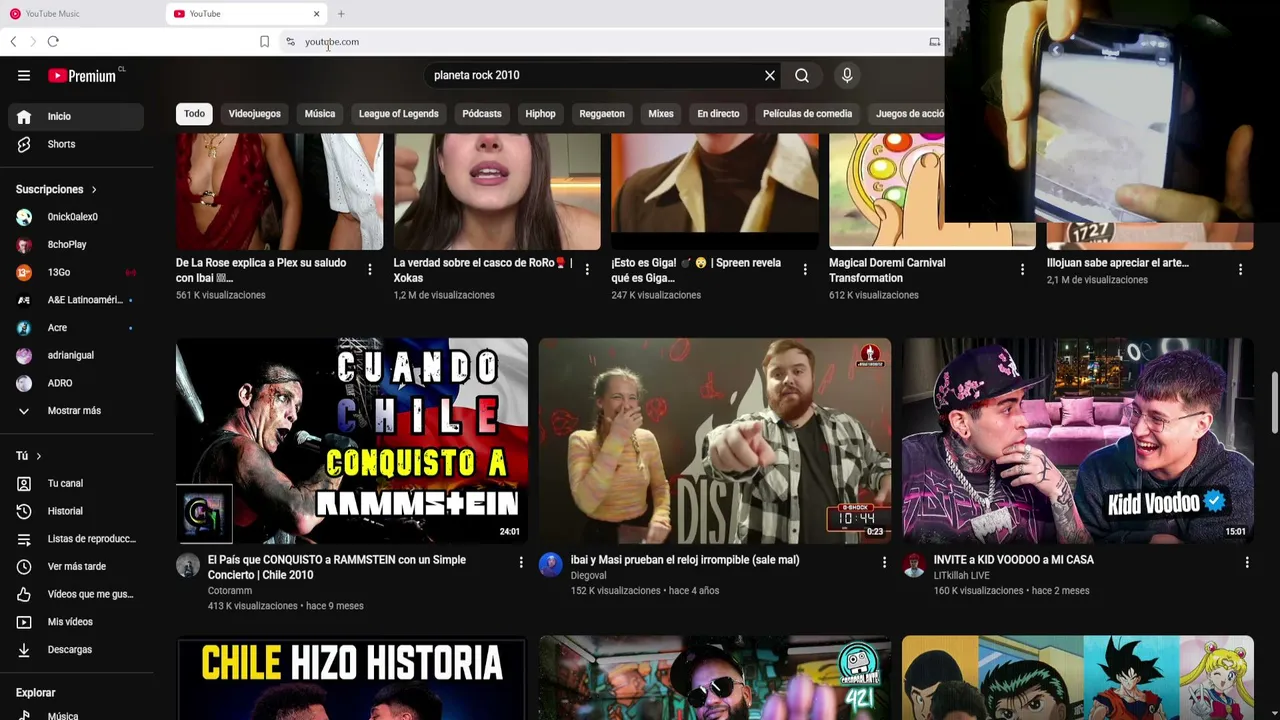Viewport: 1280px width, 720px height.
Task: Close the YouTube browser tab
Action: 317,14
